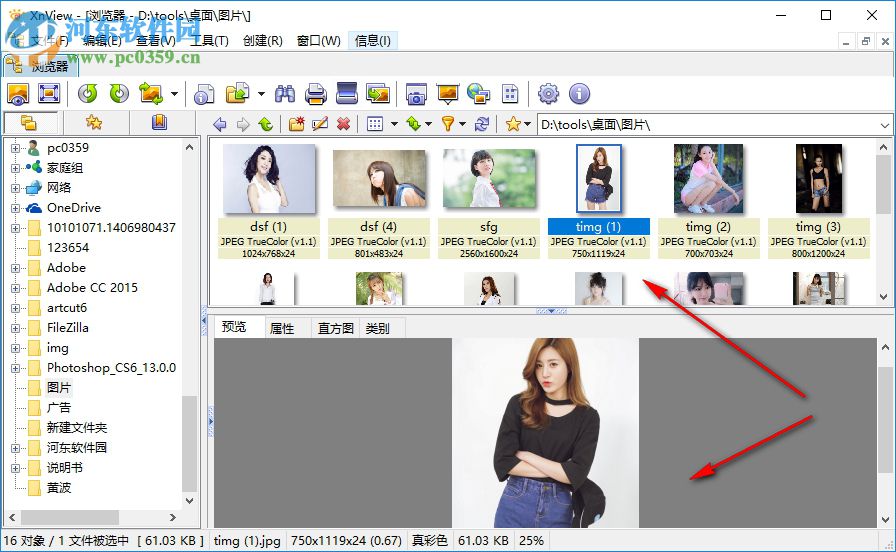Switch to full screen view icon
The width and height of the screenshot is (896, 552).
49,94
